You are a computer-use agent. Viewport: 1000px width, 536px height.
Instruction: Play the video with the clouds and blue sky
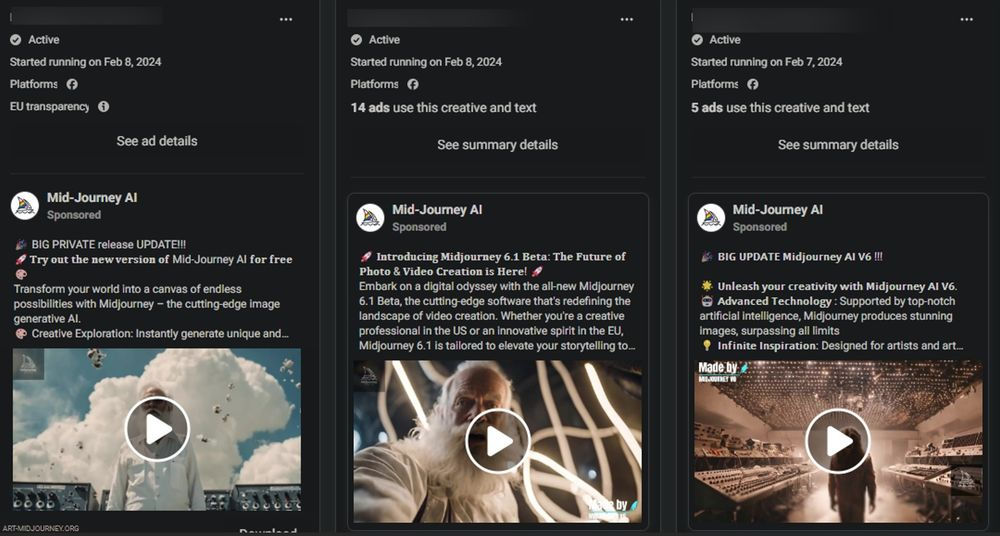click(157, 429)
